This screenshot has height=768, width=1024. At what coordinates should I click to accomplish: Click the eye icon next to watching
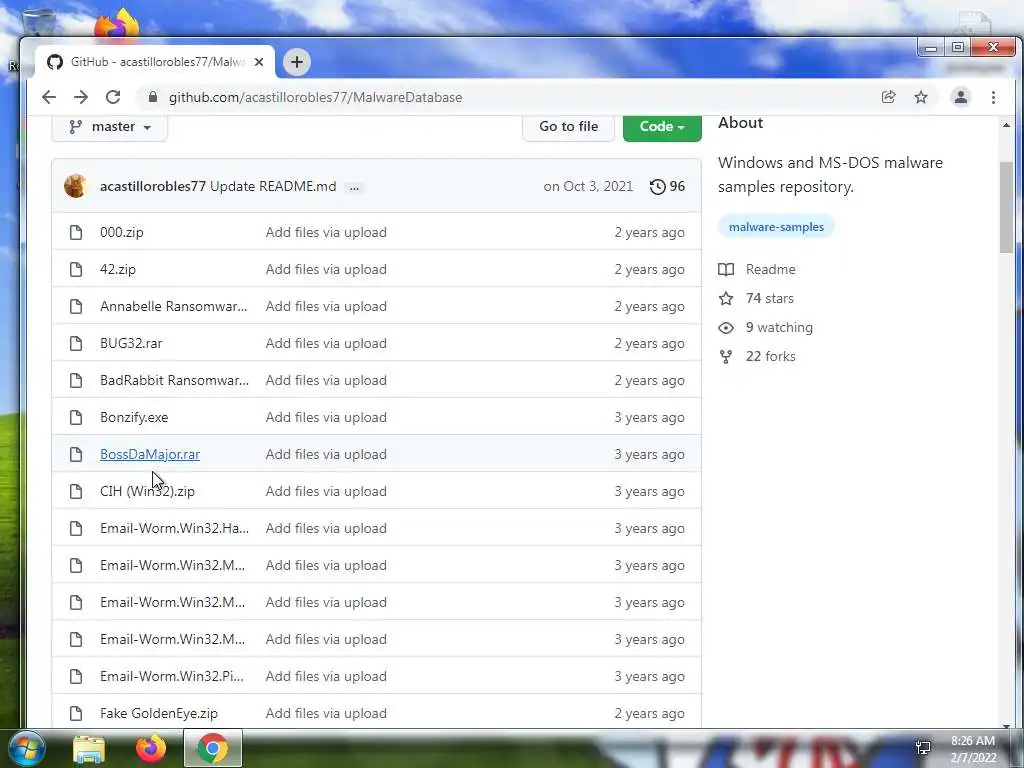pyautogui.click(x=726, y=328)
